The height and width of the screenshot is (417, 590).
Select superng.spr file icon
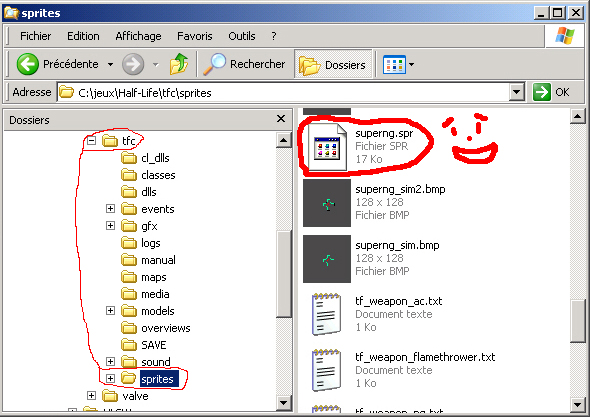[x=327, y=147]
